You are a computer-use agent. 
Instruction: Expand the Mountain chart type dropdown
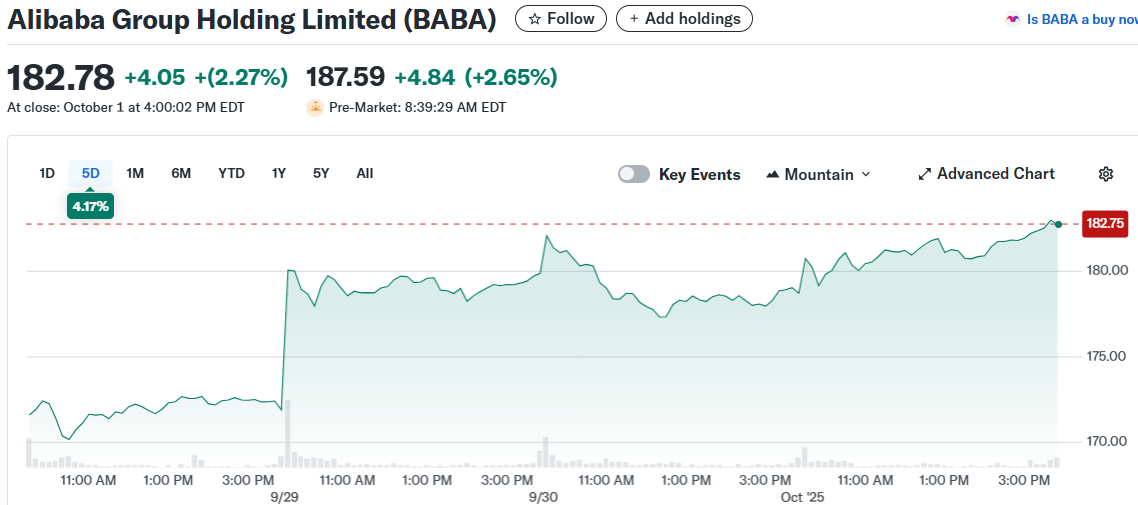pos(866,174)
